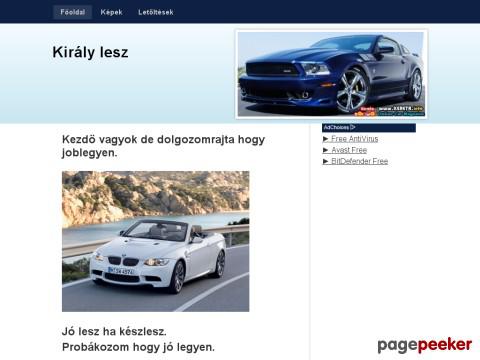Click the arrow before Free AntiVirus
Screen dimensions: 480x360
pyautogui.click(x=325, y=139)
